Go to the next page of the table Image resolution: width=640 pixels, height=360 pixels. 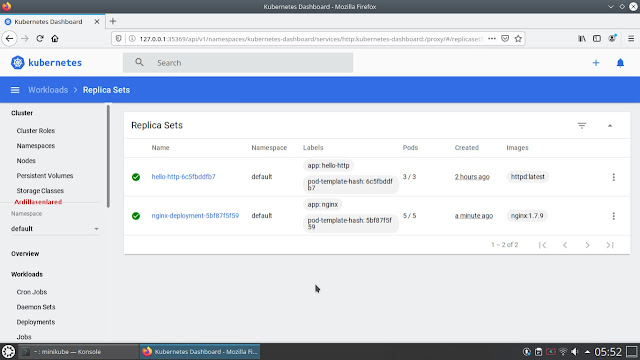point(587,245)
